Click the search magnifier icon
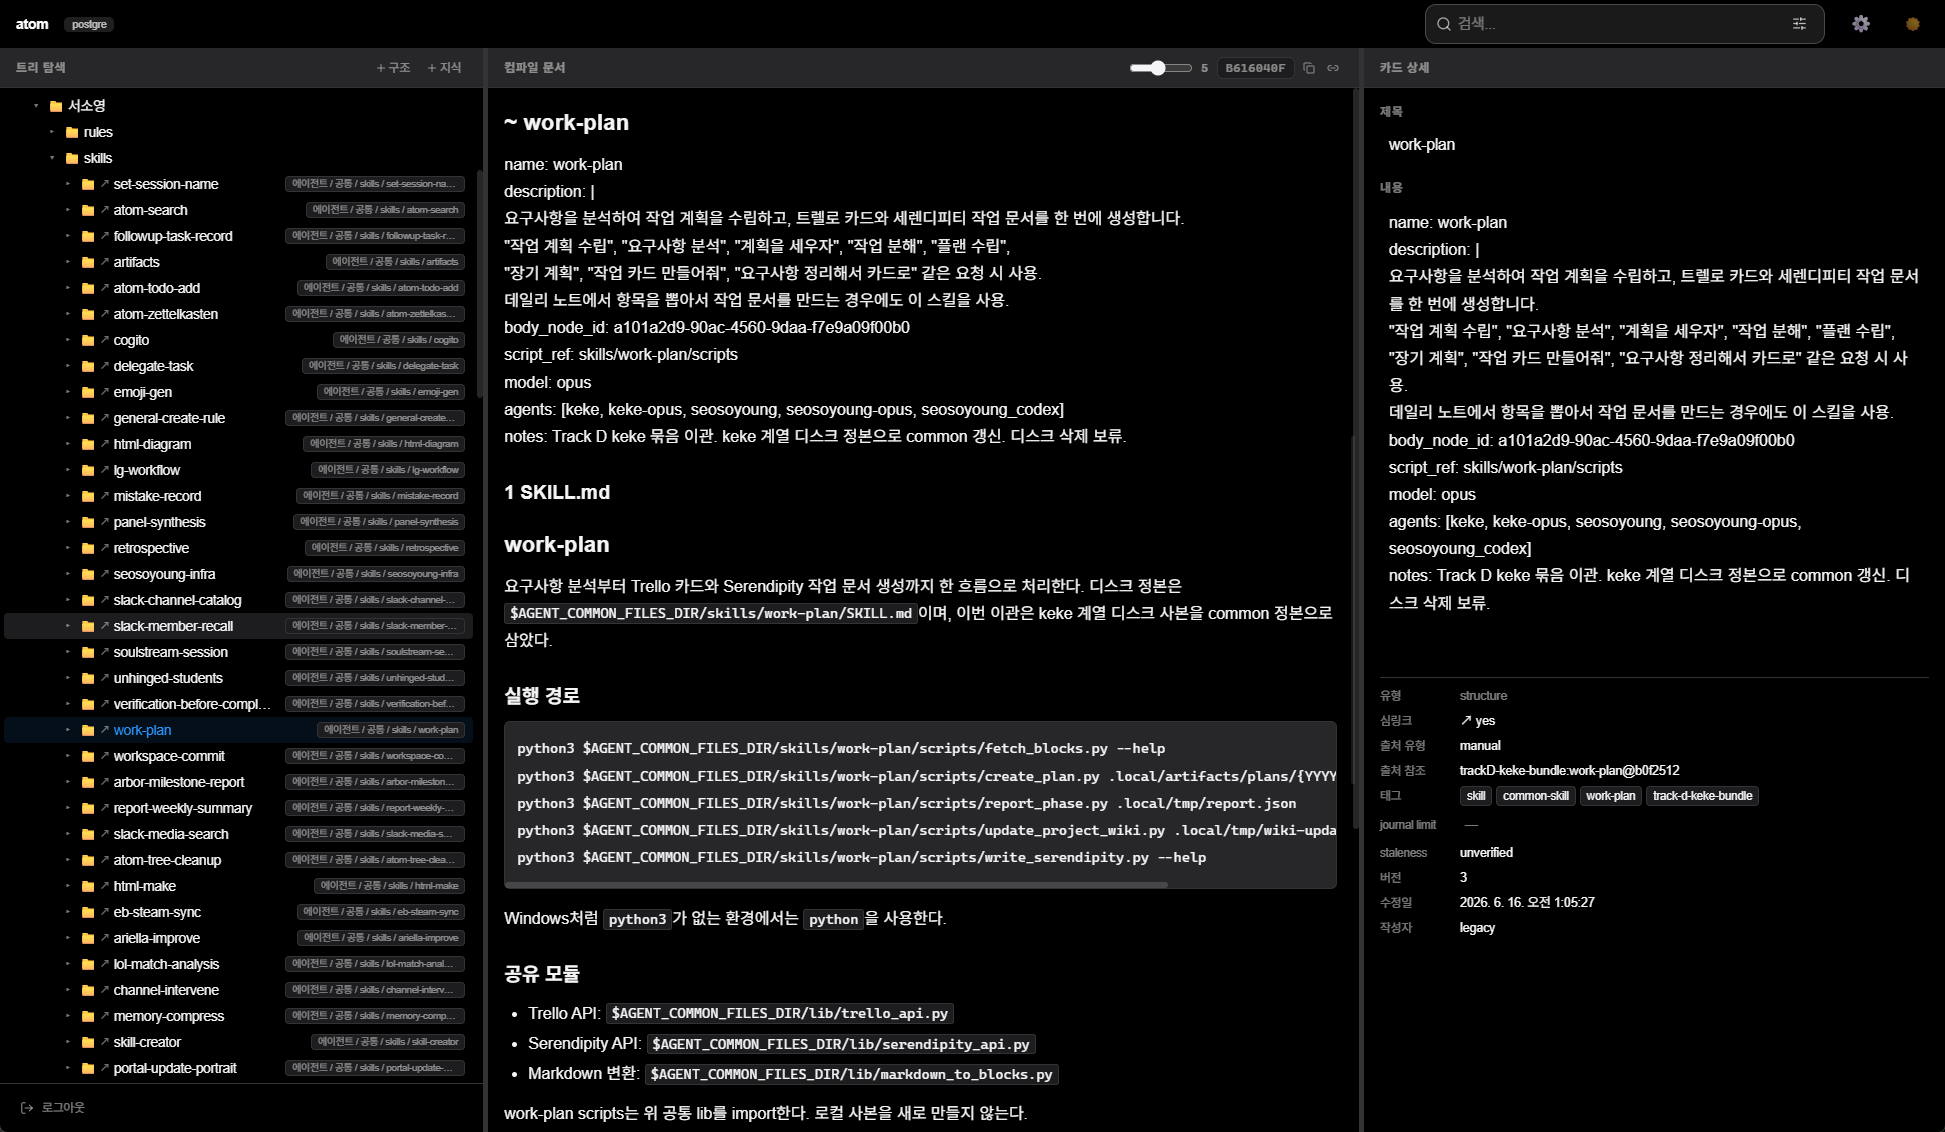Image resolution: width=1945 pixels, height=1132 pixels. (x=1443, y=24)
